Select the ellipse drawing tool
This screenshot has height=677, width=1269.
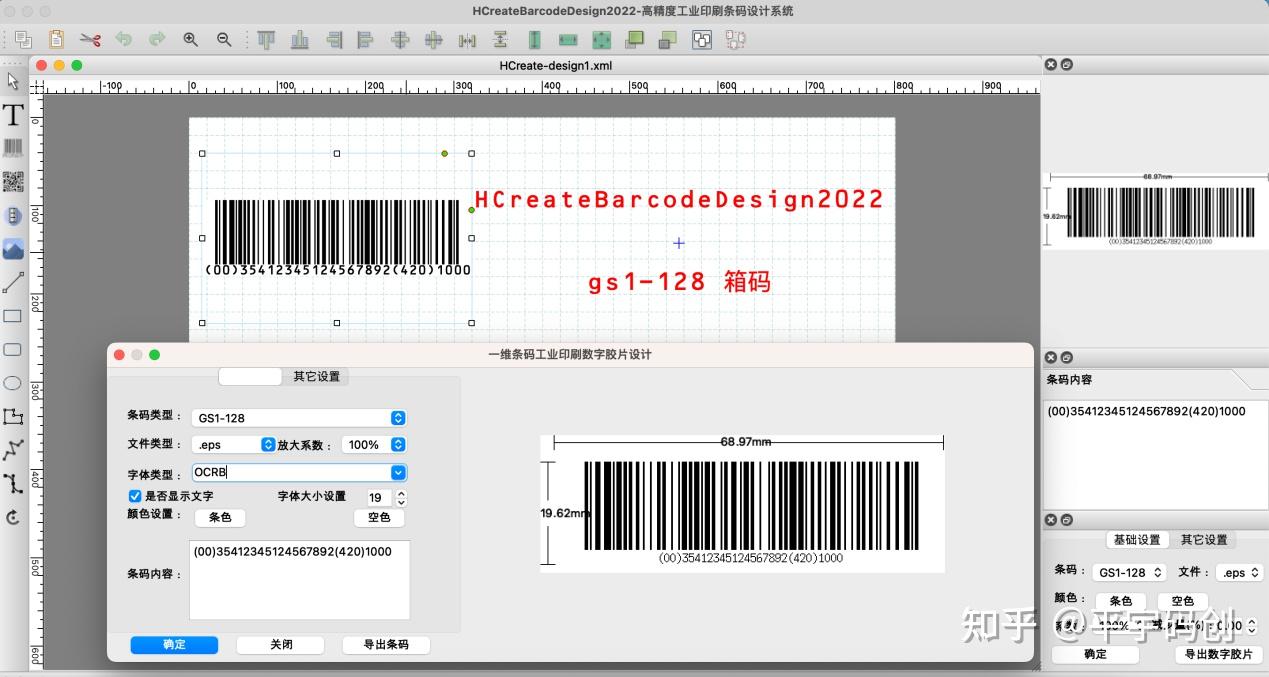[13, 383]
